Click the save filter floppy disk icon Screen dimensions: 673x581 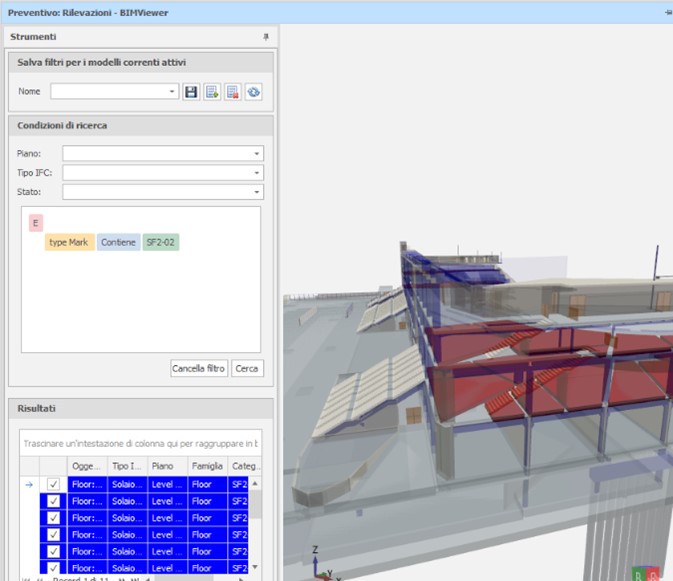(191, 91)
